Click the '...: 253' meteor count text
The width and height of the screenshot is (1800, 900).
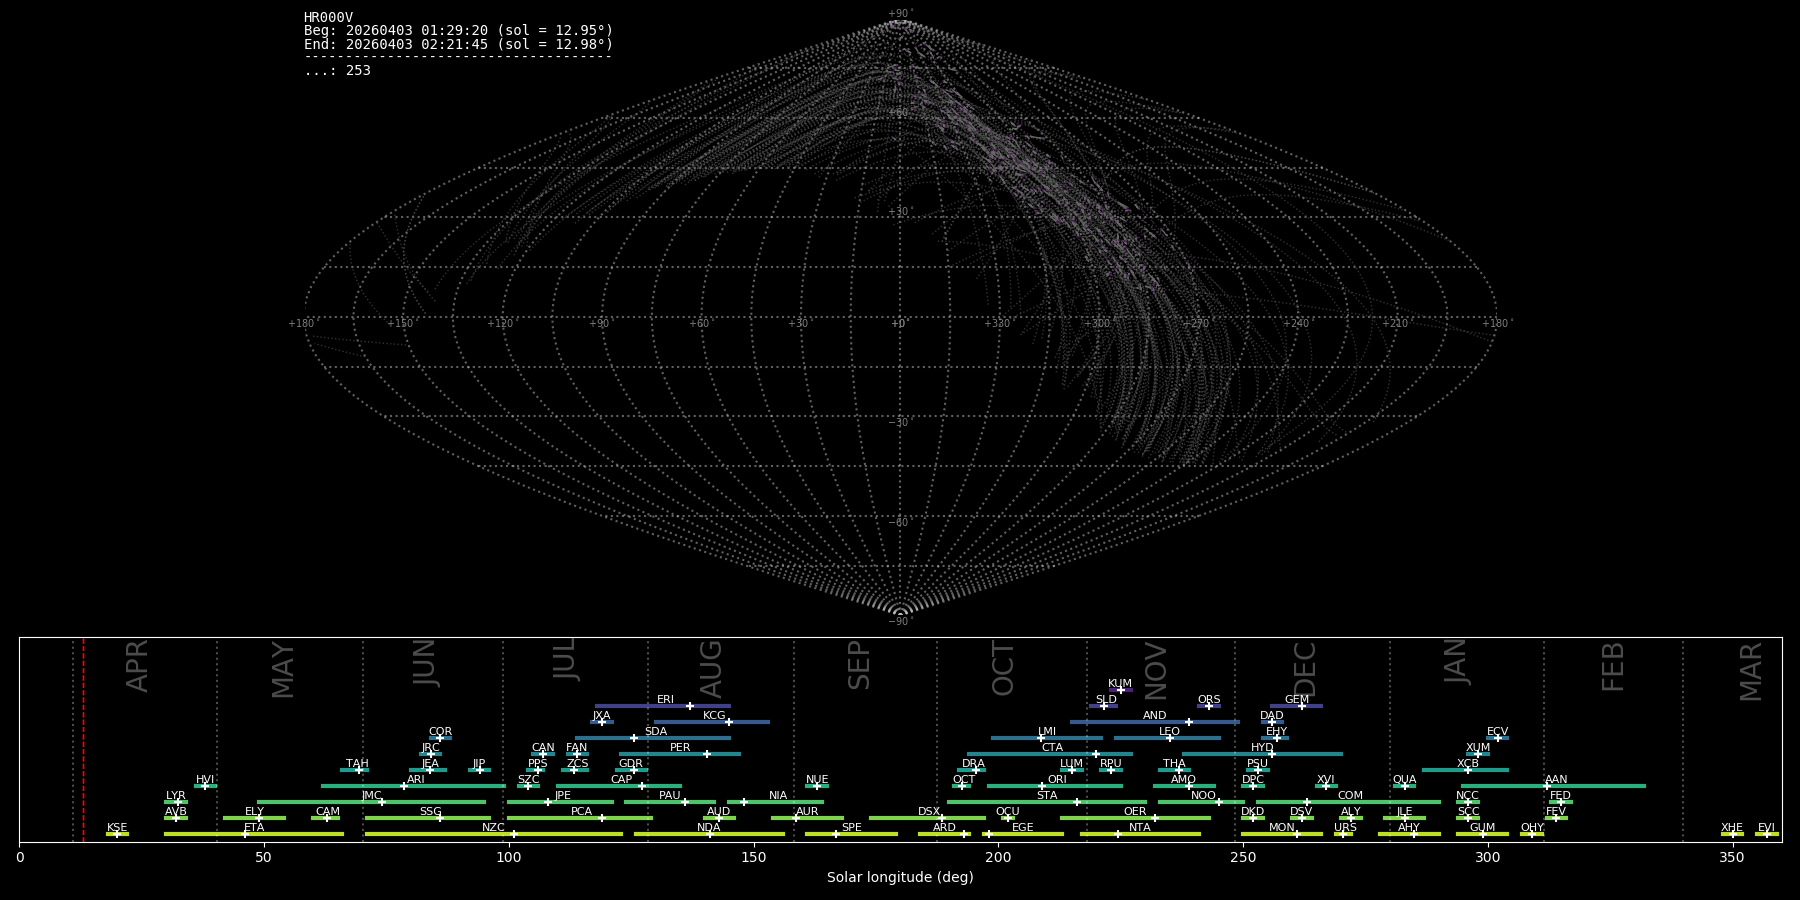click(337, 70)
